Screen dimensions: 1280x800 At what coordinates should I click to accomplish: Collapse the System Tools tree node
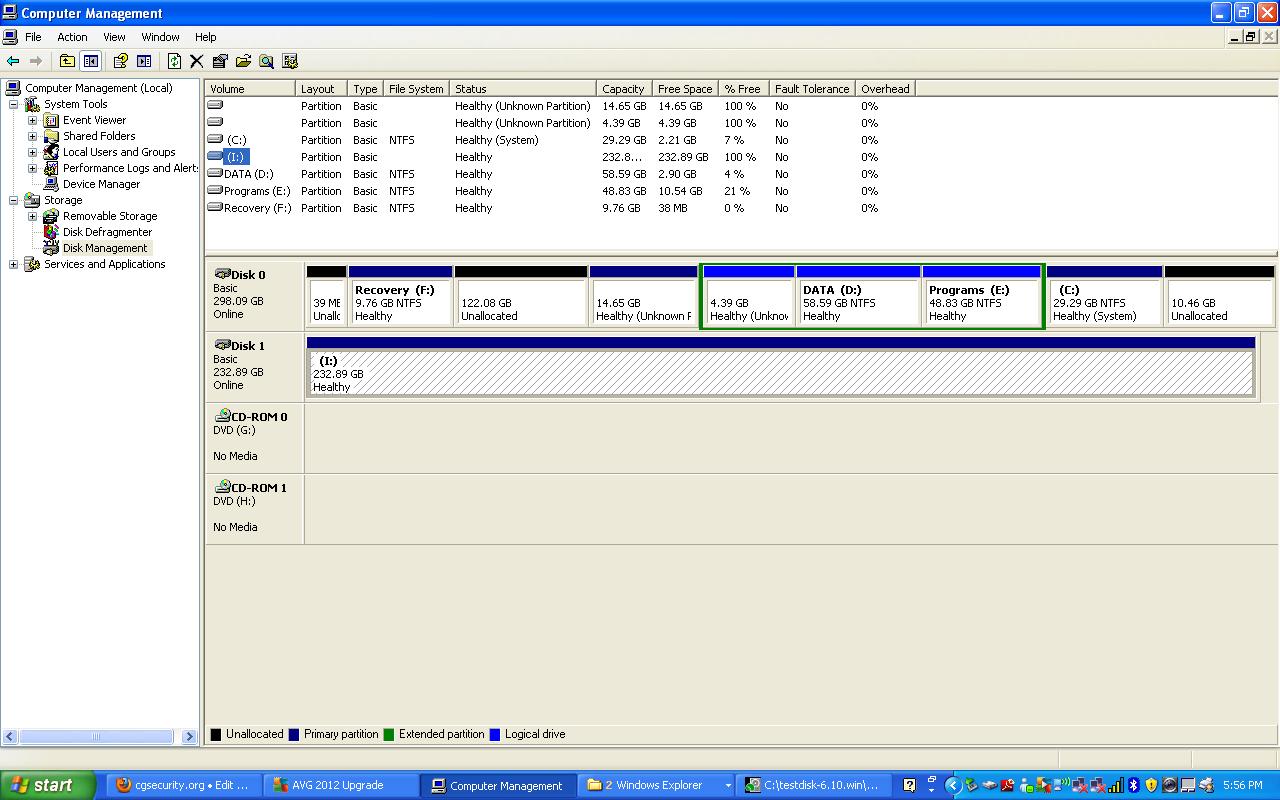[x=13, y=104]
